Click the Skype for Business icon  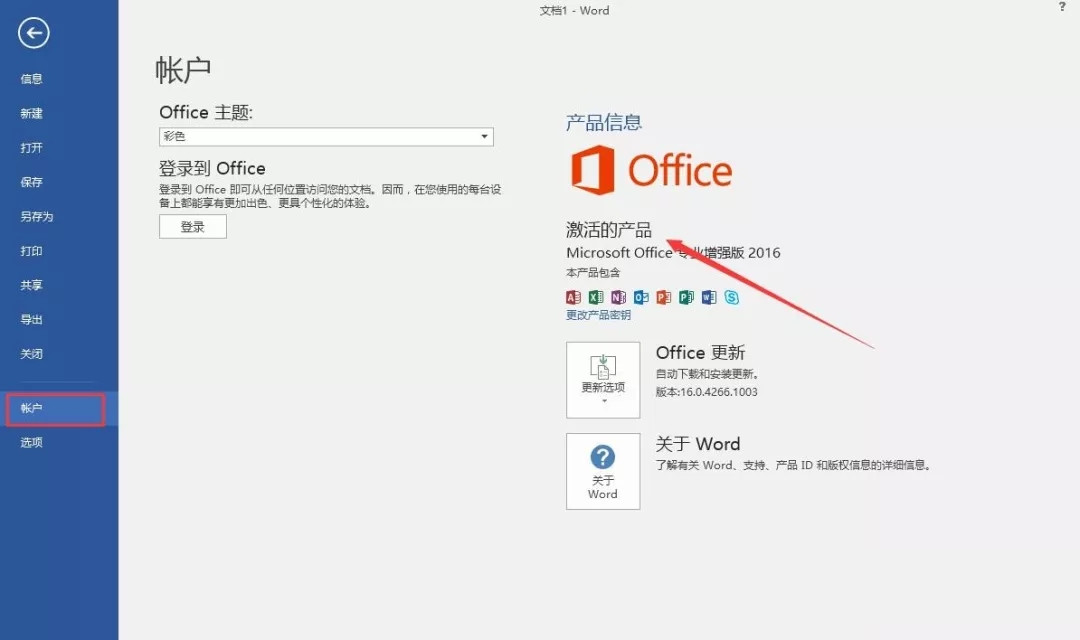point(731,297)
